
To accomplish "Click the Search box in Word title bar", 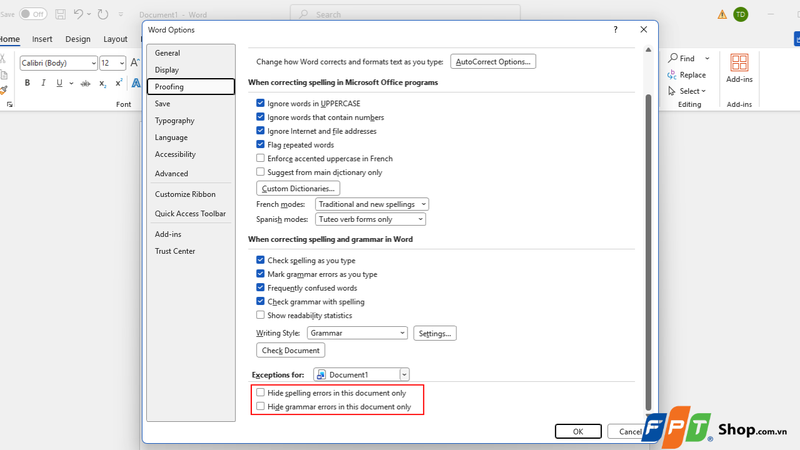I will (406, 14).
